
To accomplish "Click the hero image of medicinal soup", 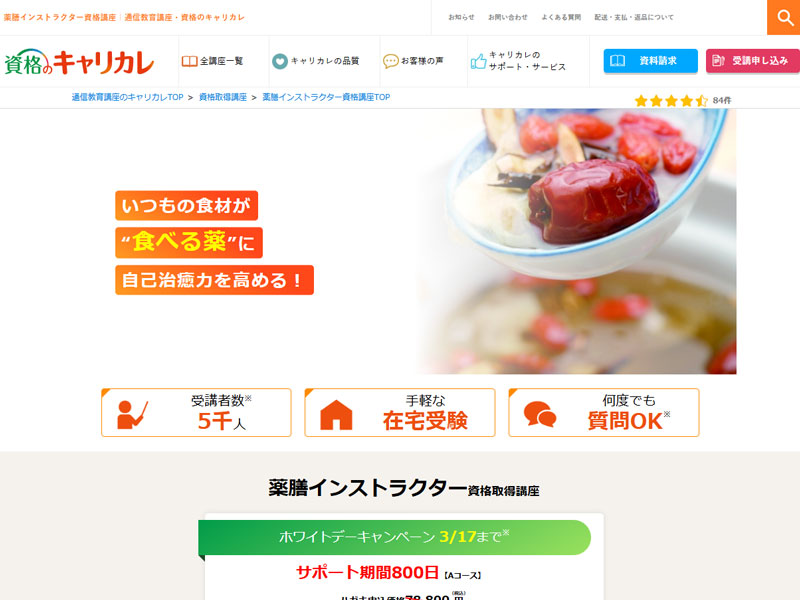I will (x=577, y=241).
